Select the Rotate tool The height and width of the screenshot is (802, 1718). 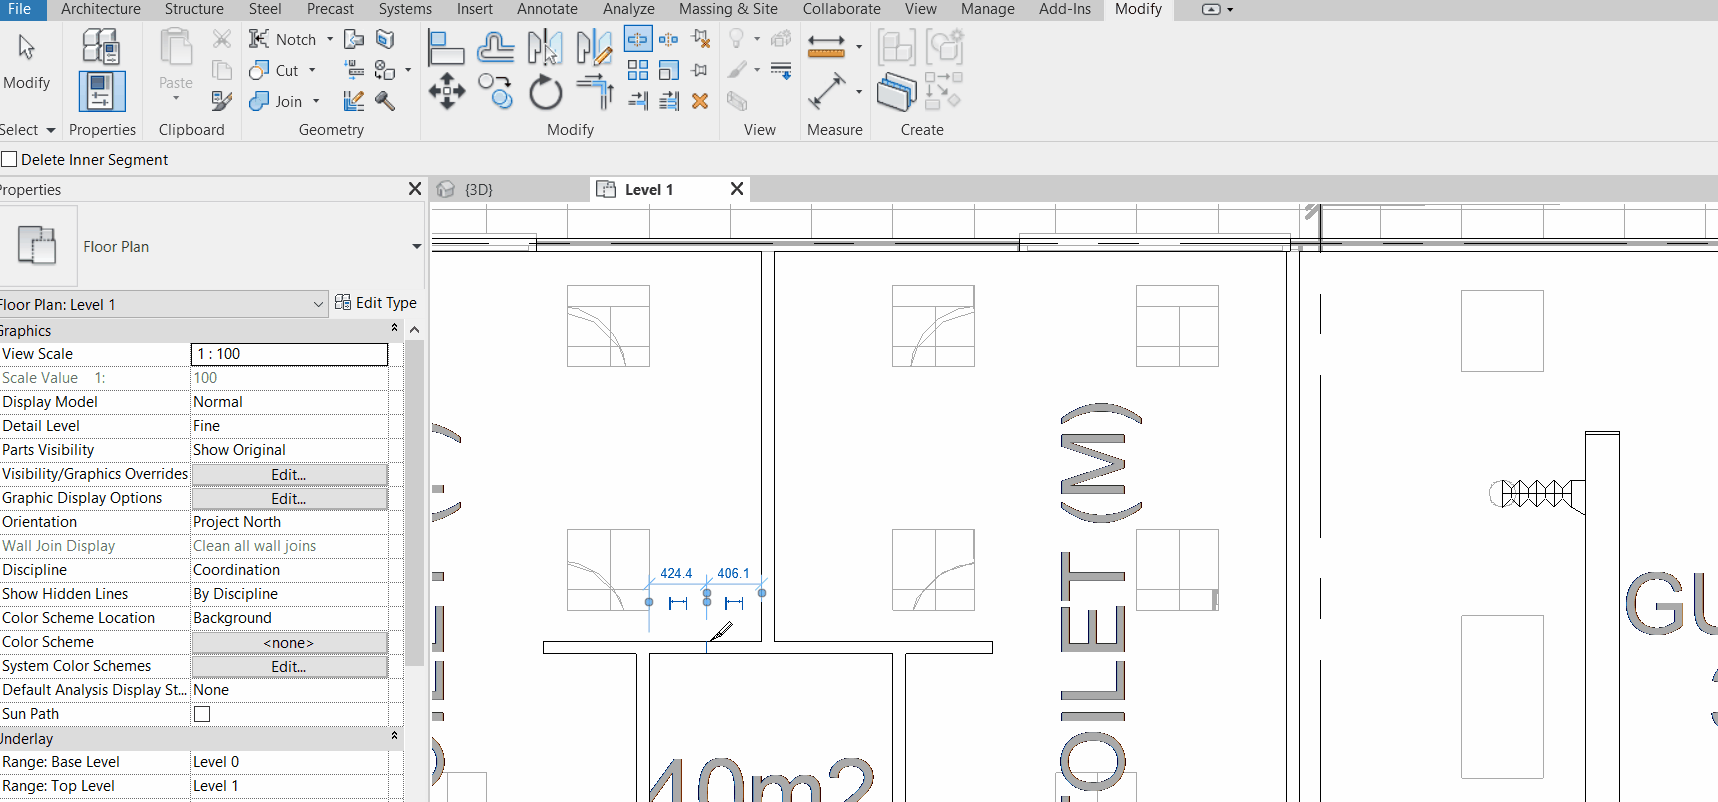[545, 92]
